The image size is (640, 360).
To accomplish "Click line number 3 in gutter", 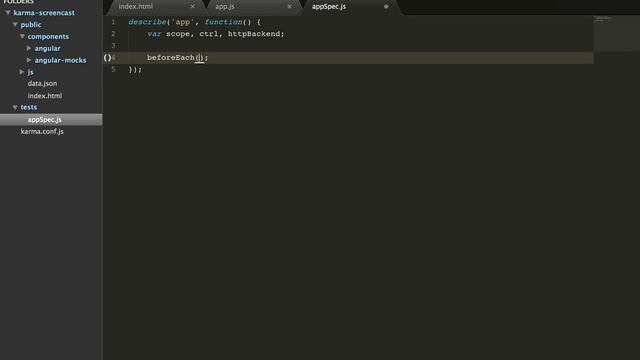I will pos(113,46).
